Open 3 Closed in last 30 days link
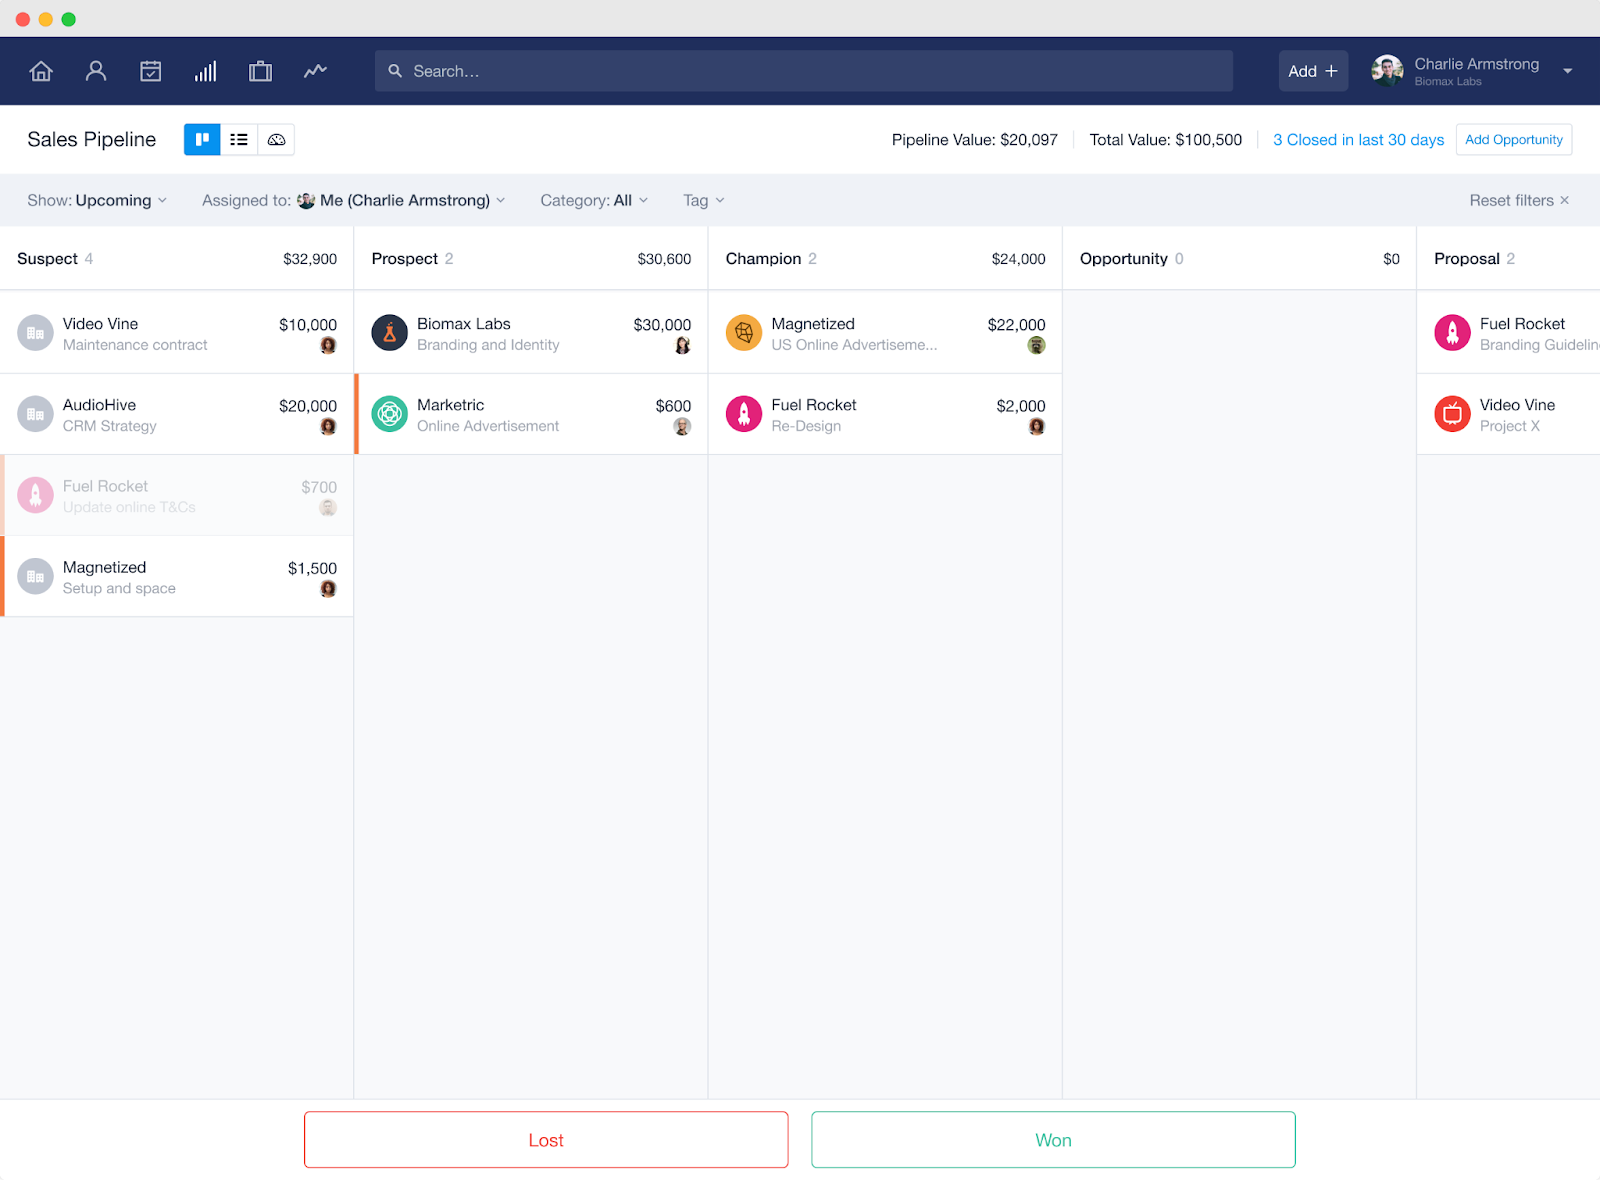Screen dimensions: 1600x1180 (1358, 140)
